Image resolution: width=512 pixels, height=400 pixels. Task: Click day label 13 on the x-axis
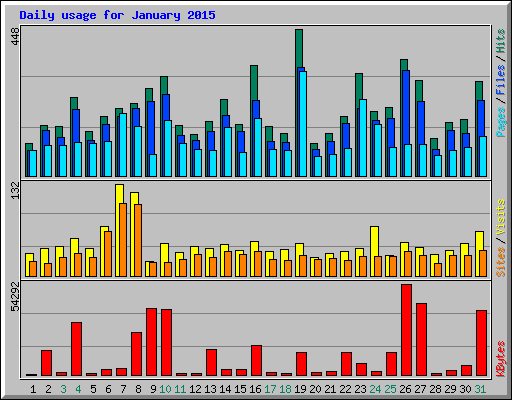tap(210, 389)
